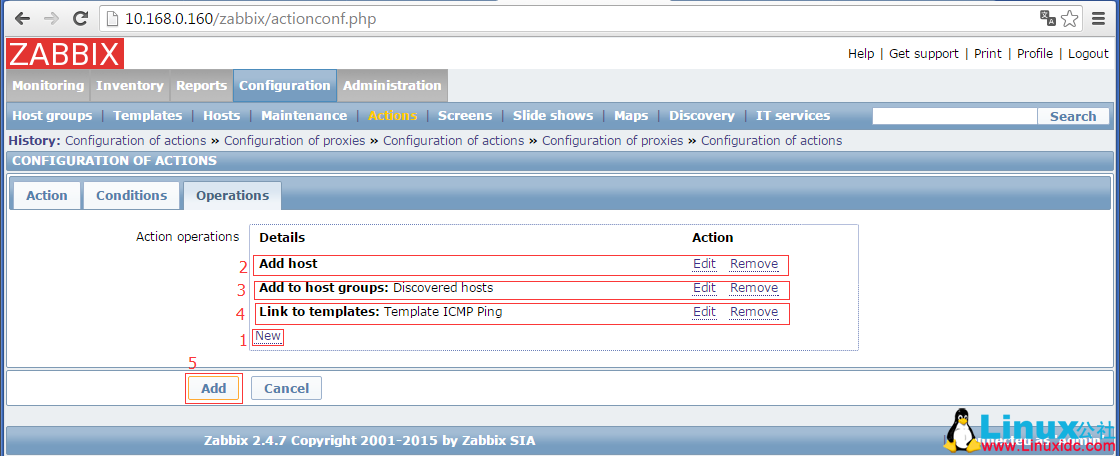Click the Discovered hosts text
This screenshot has width=1120, height=456.
point(443,288)
